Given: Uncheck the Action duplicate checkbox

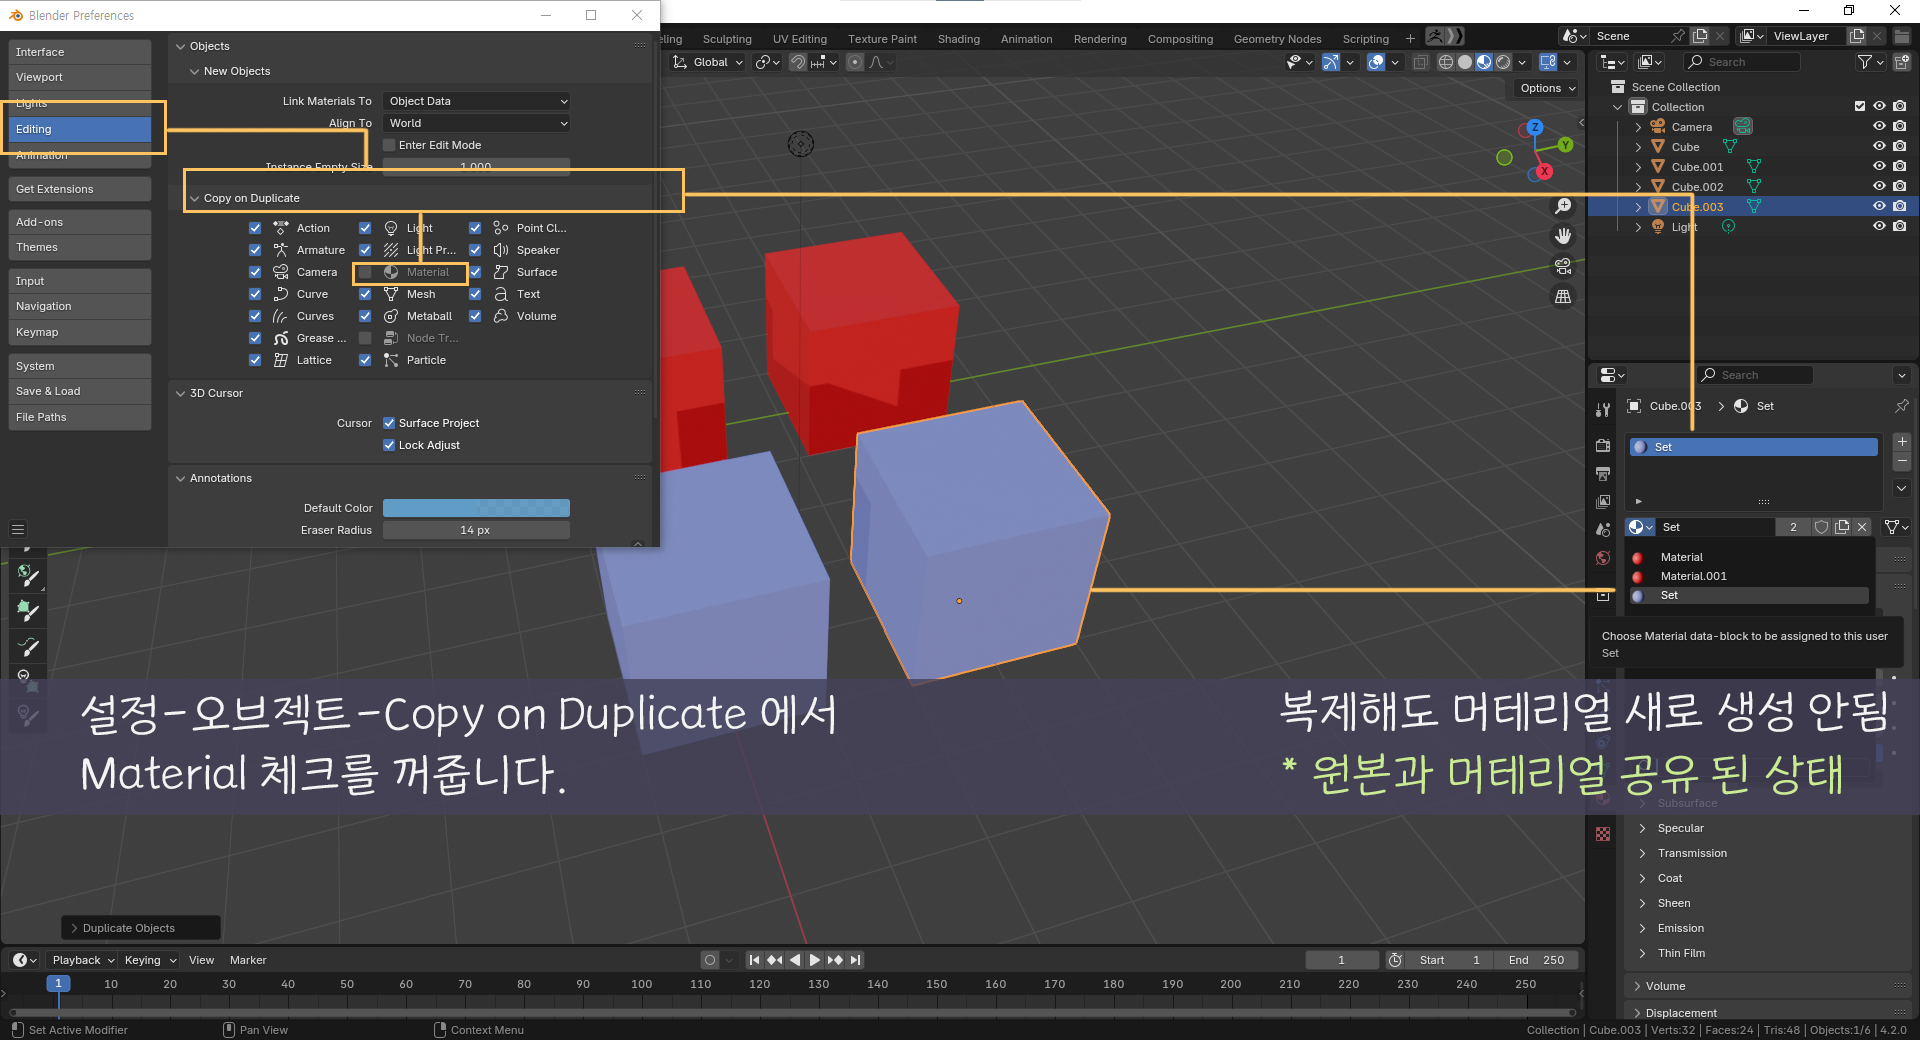Looking at the screenshot, I should pos(255,228).
